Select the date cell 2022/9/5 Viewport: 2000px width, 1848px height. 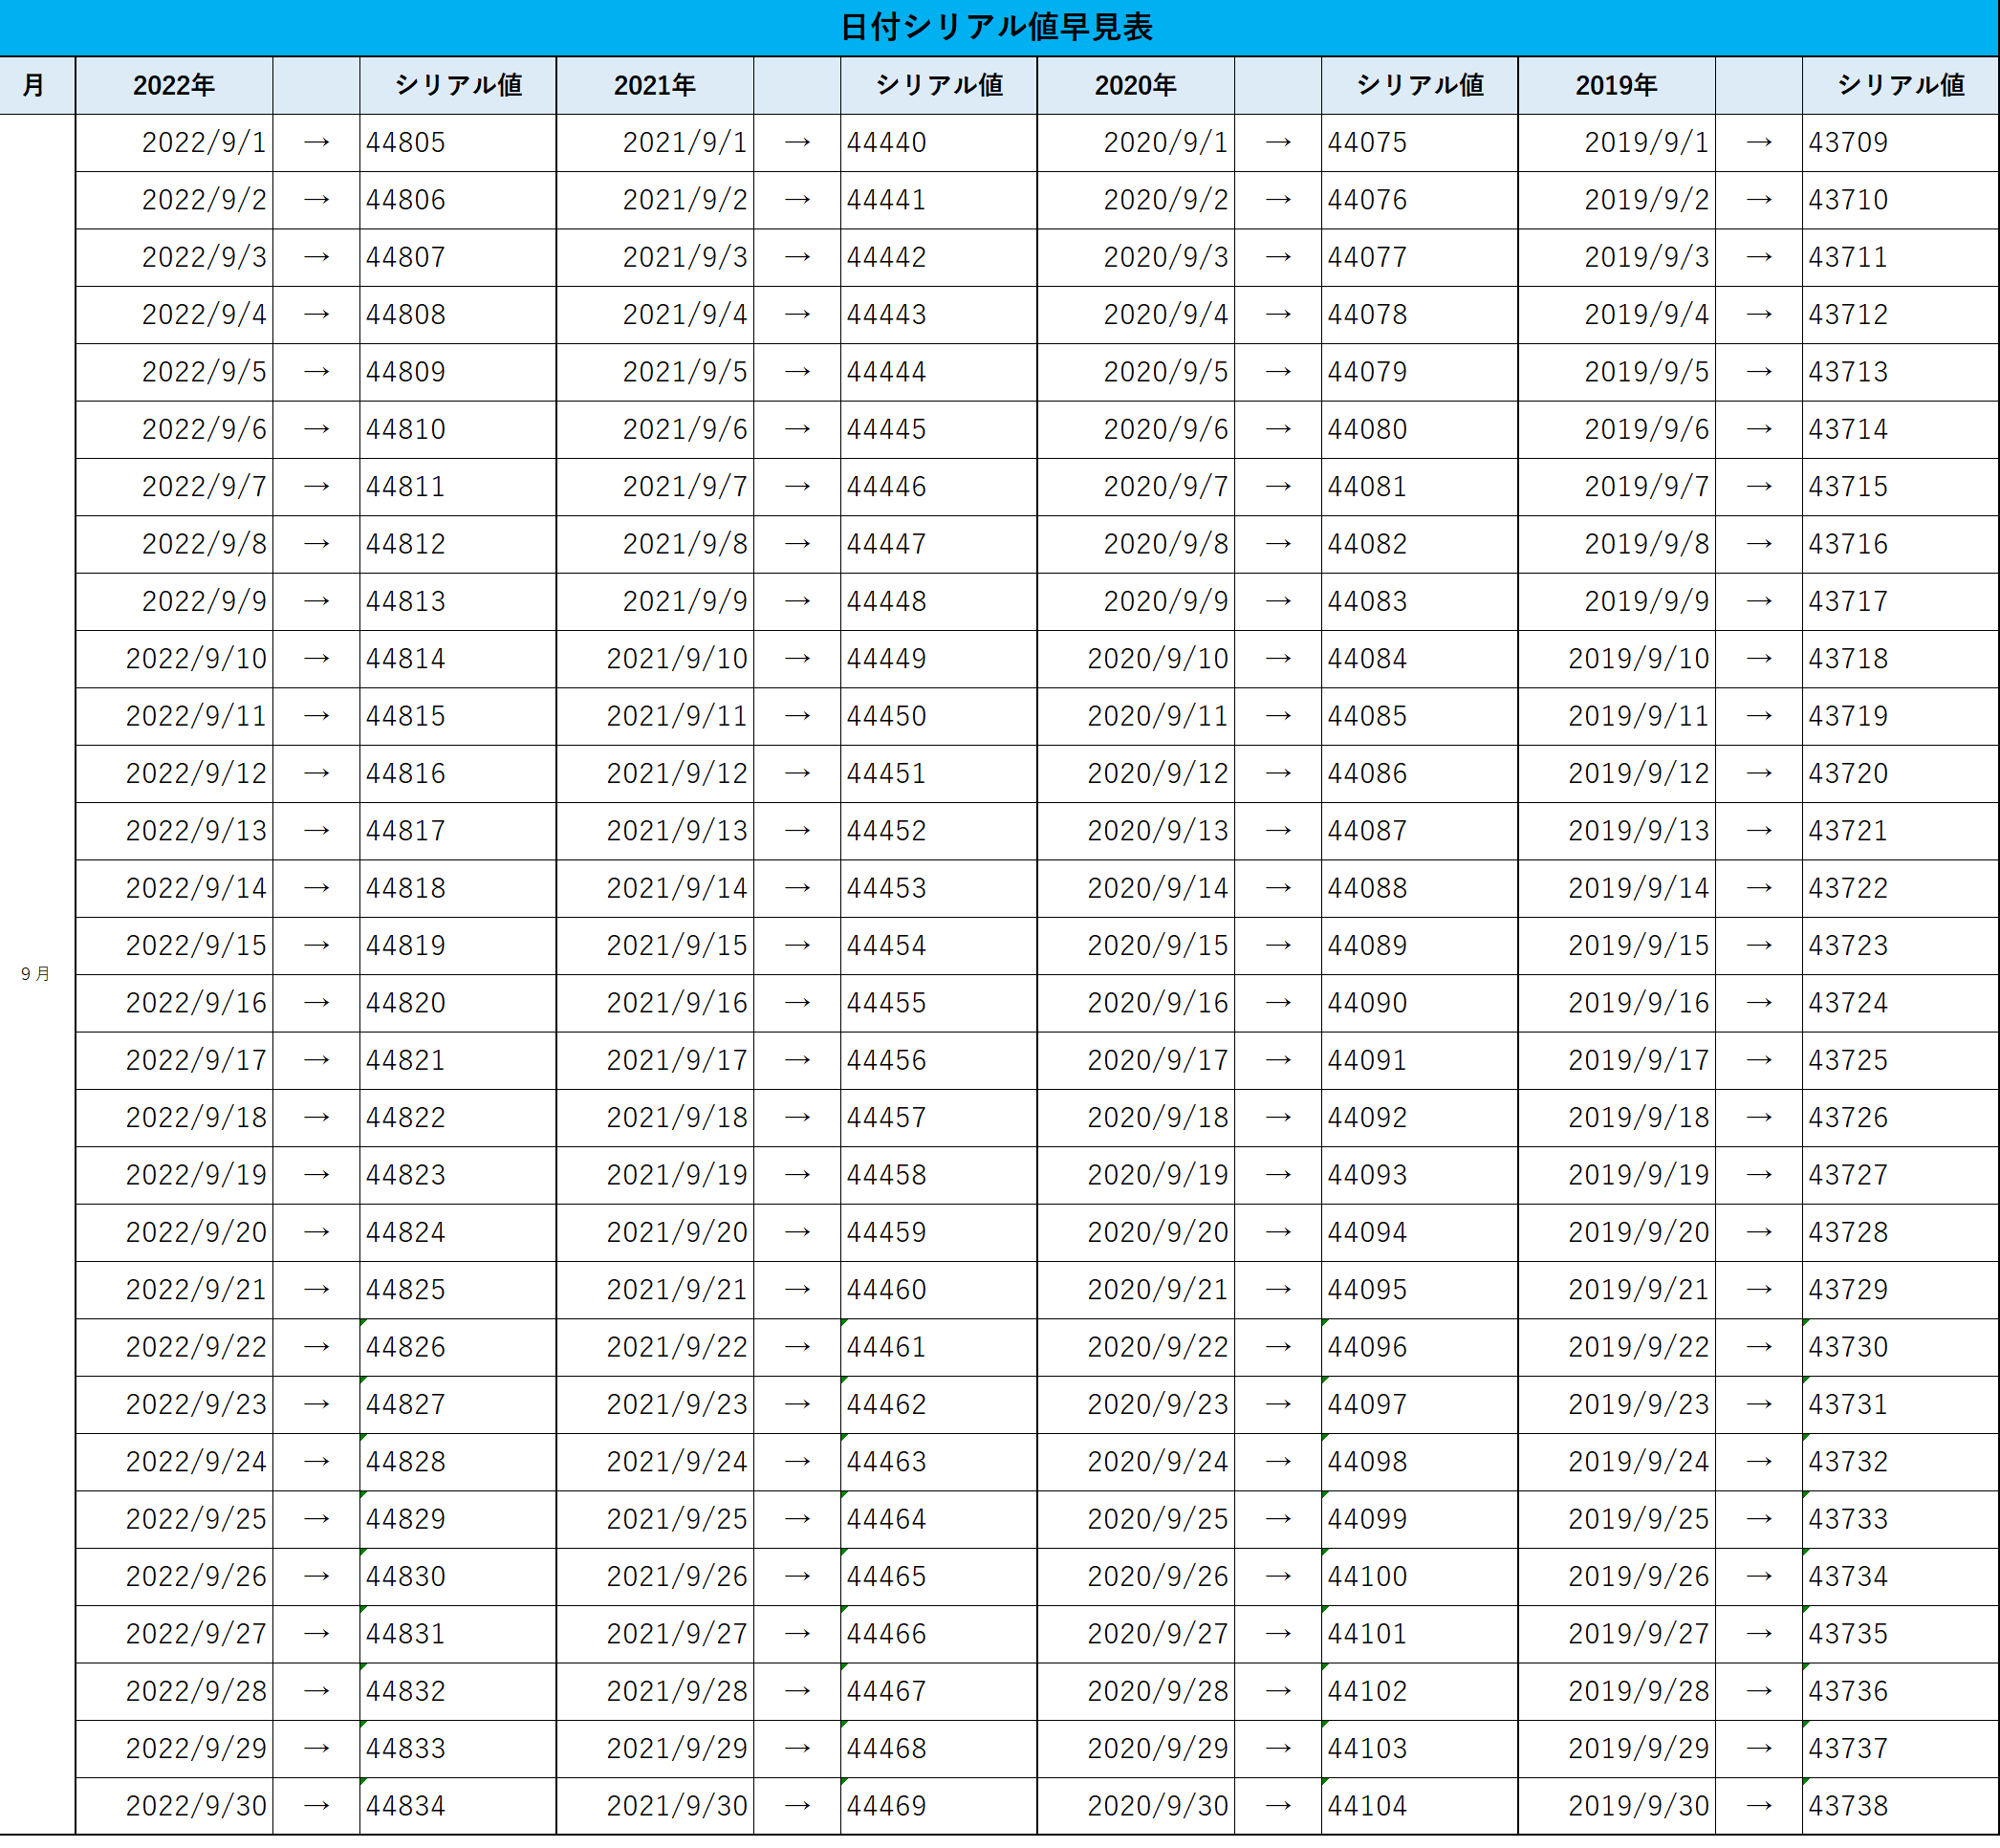coord(174,372)
